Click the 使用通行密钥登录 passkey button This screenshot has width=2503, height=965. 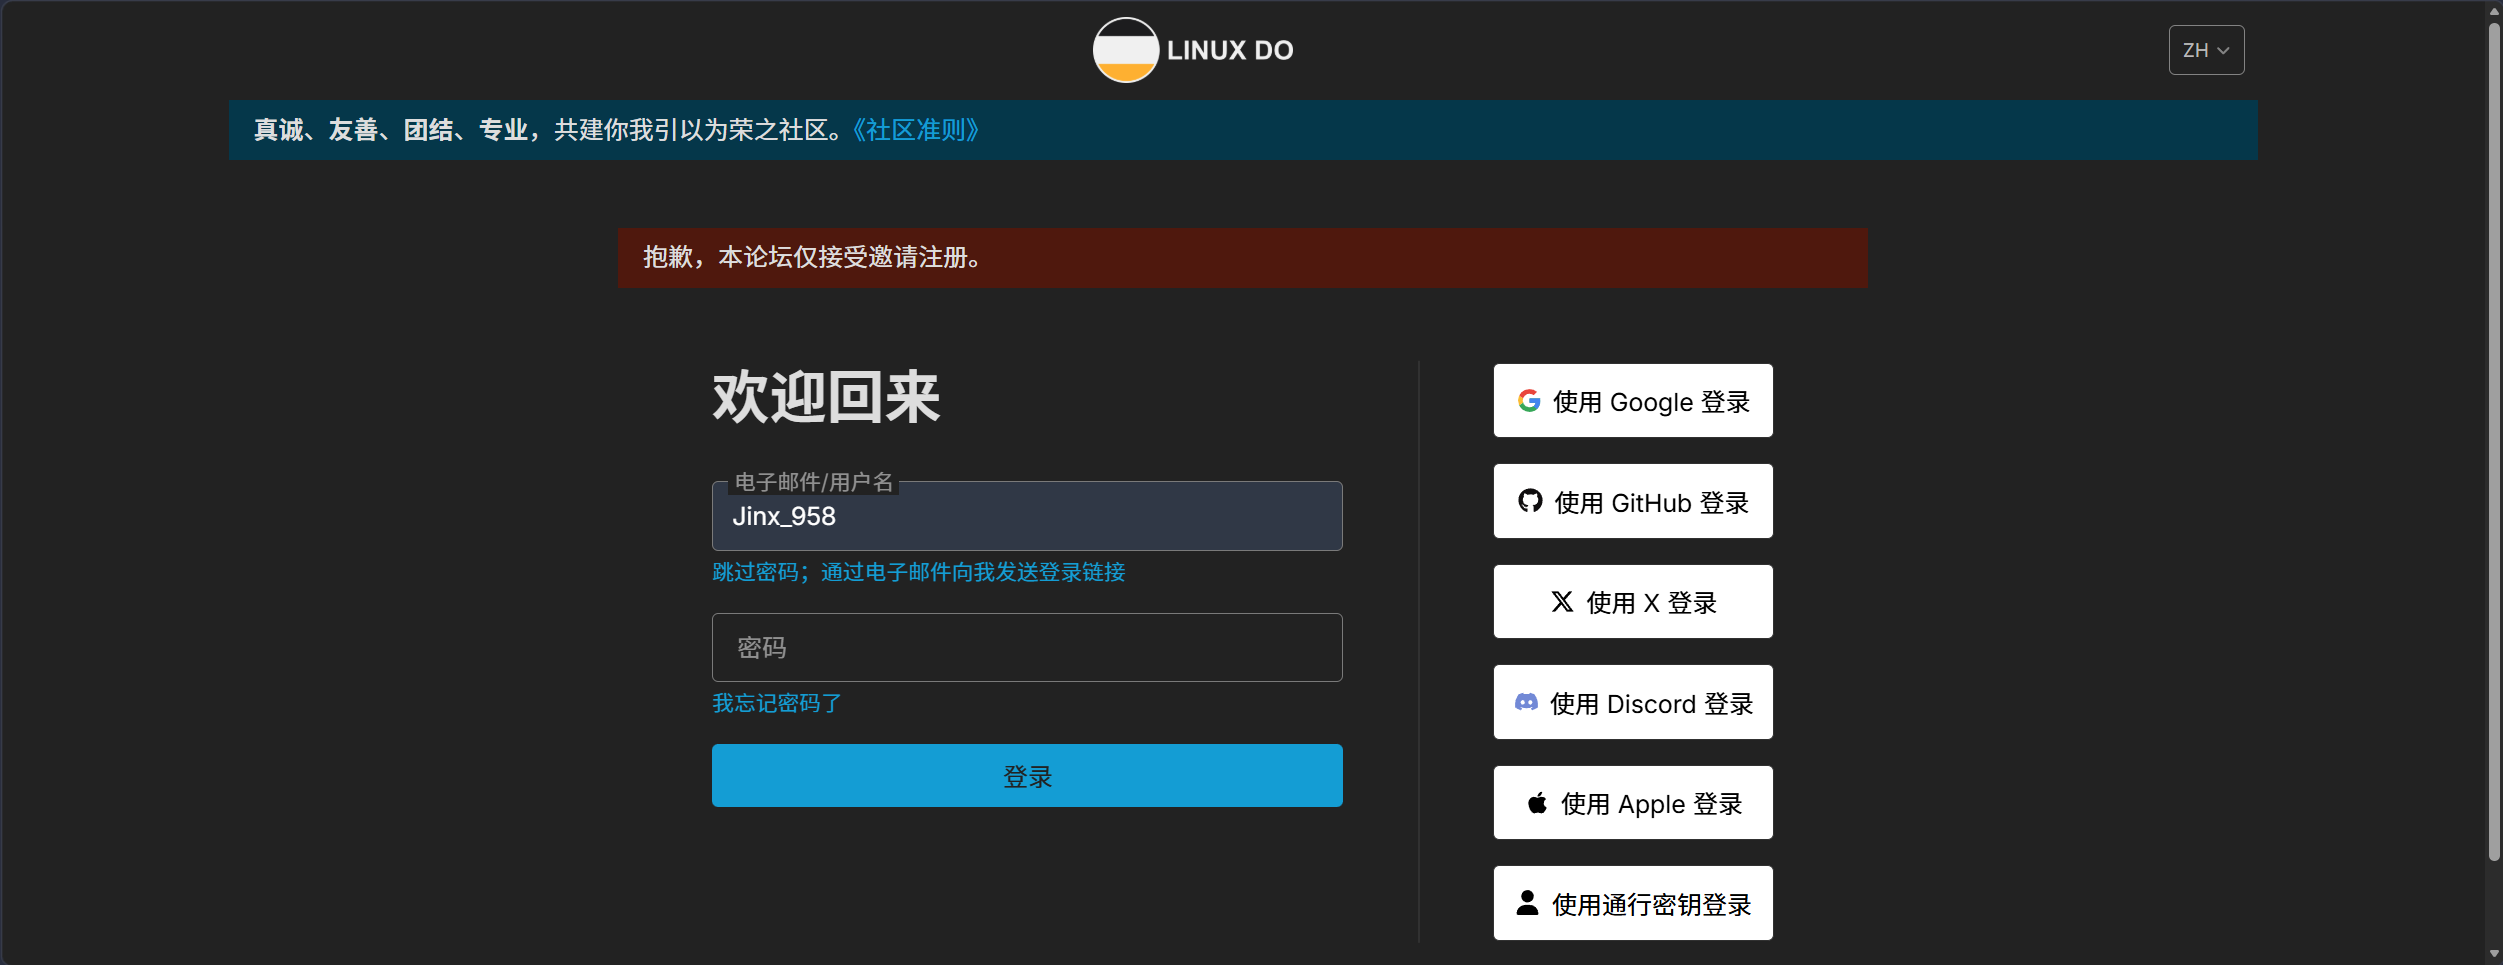pyautogui.click(x=1633, y=904)
